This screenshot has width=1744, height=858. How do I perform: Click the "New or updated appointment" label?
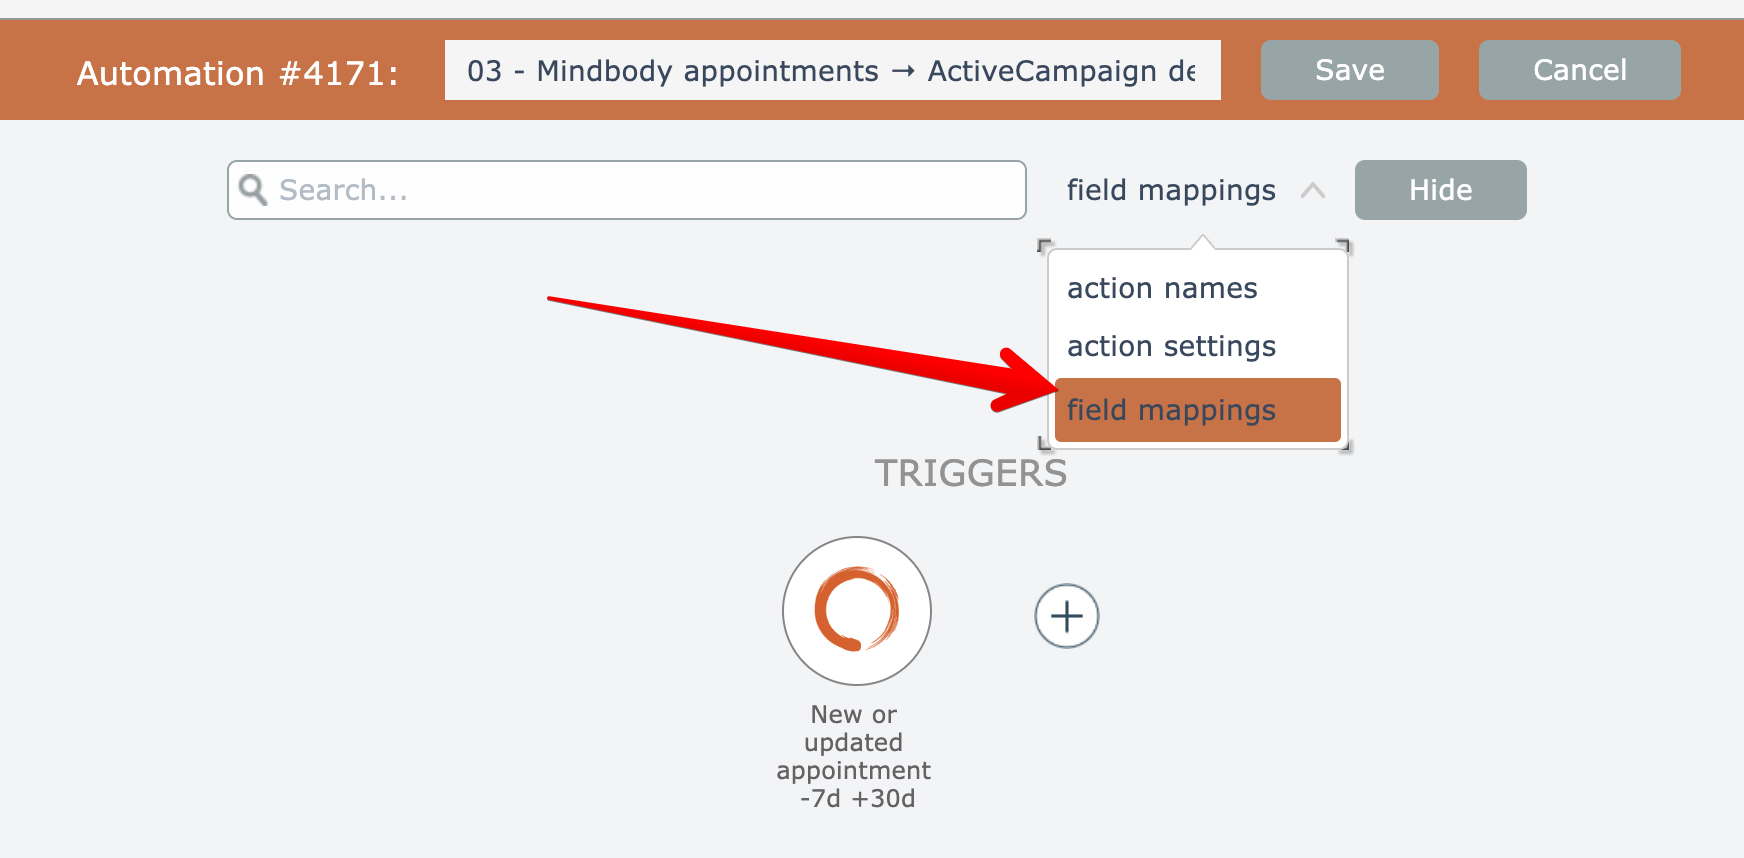pos(853,742)
